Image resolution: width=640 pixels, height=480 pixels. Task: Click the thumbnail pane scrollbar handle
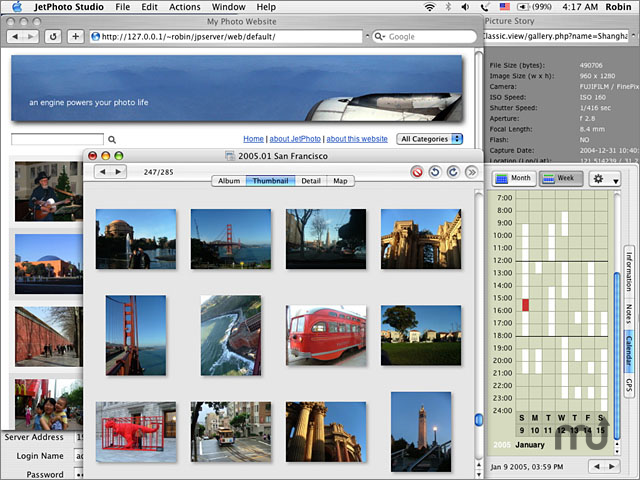click(x=478, y=420)
